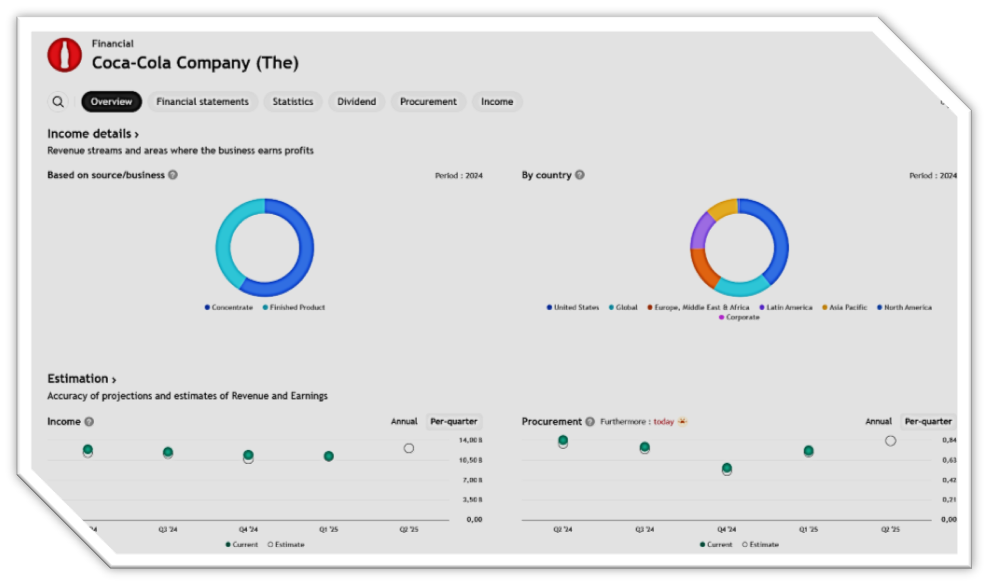Viewport: 989px width, 585px height.
Task: Click the '3,50 B' axis value
Action: pos(472,499)
